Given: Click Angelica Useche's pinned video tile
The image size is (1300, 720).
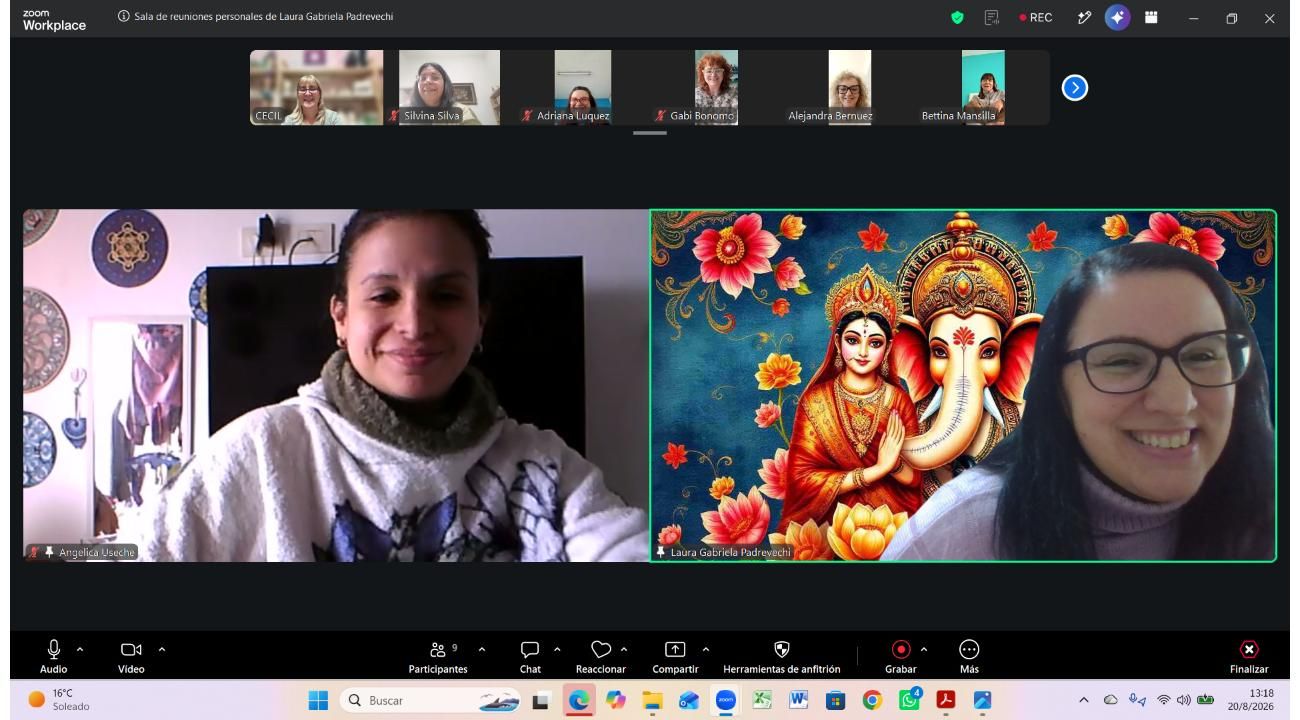Looking at the screenshot, I should pyautogui.click(x=336, y=385).
